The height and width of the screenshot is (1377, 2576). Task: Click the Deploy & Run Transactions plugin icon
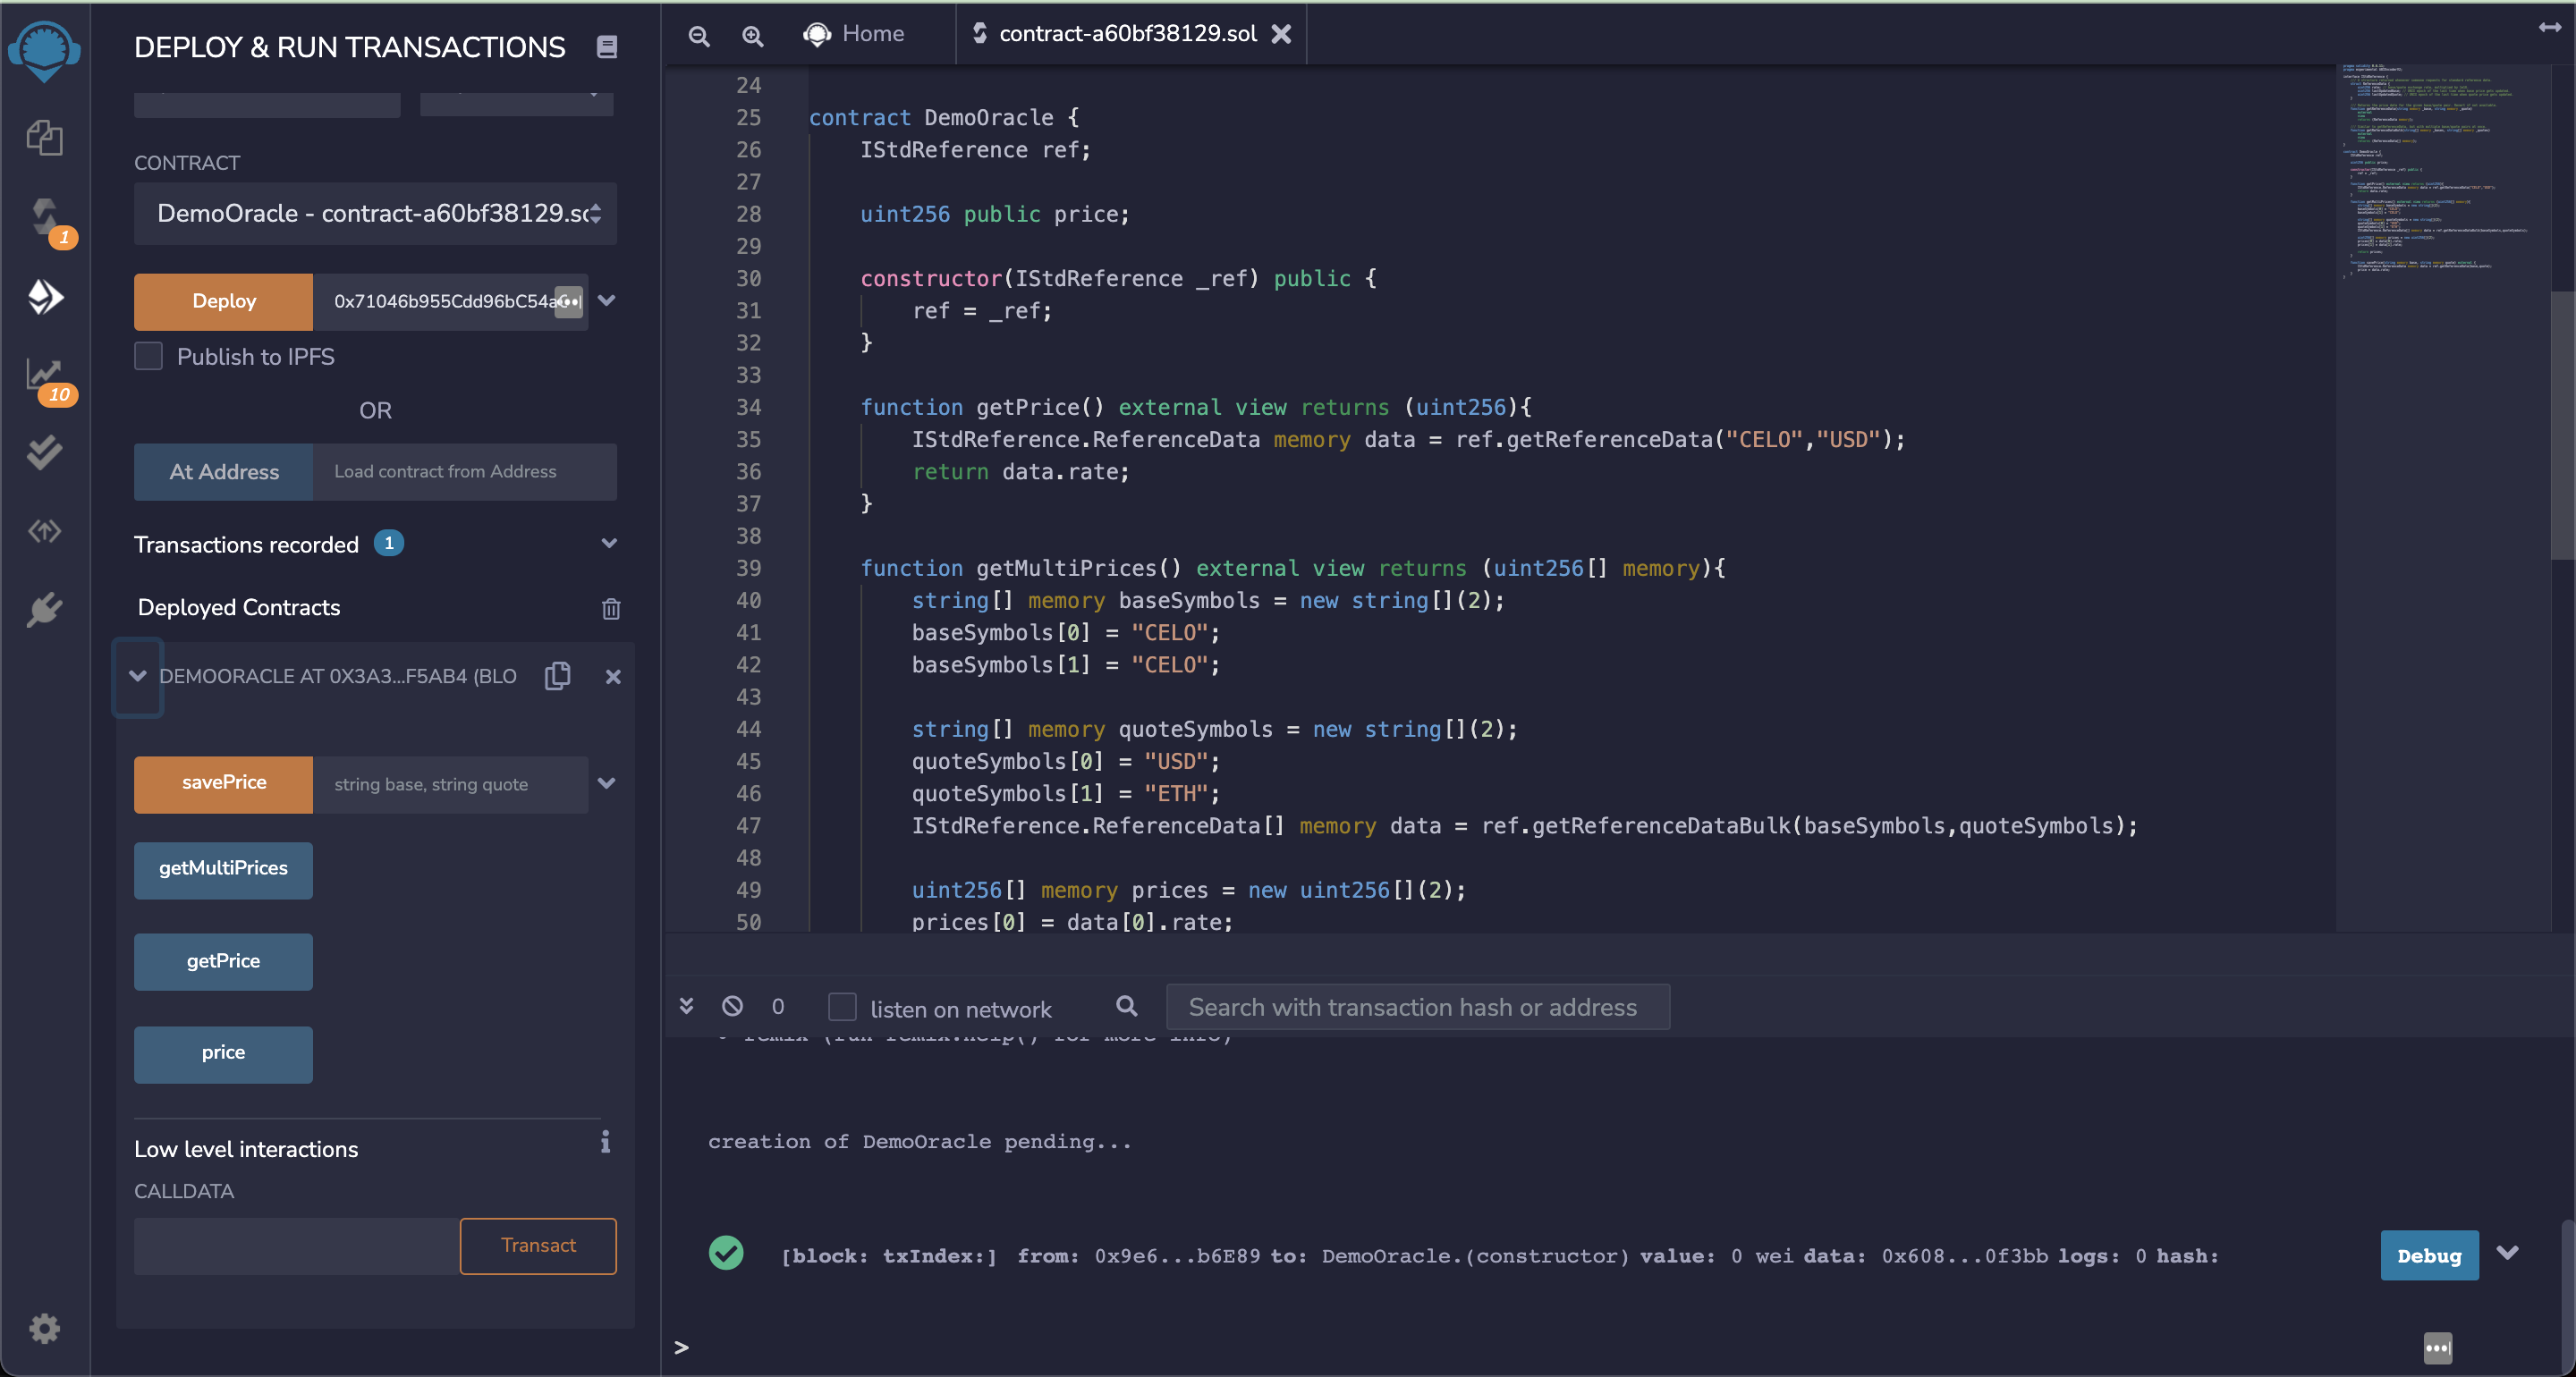coord(46,297)
